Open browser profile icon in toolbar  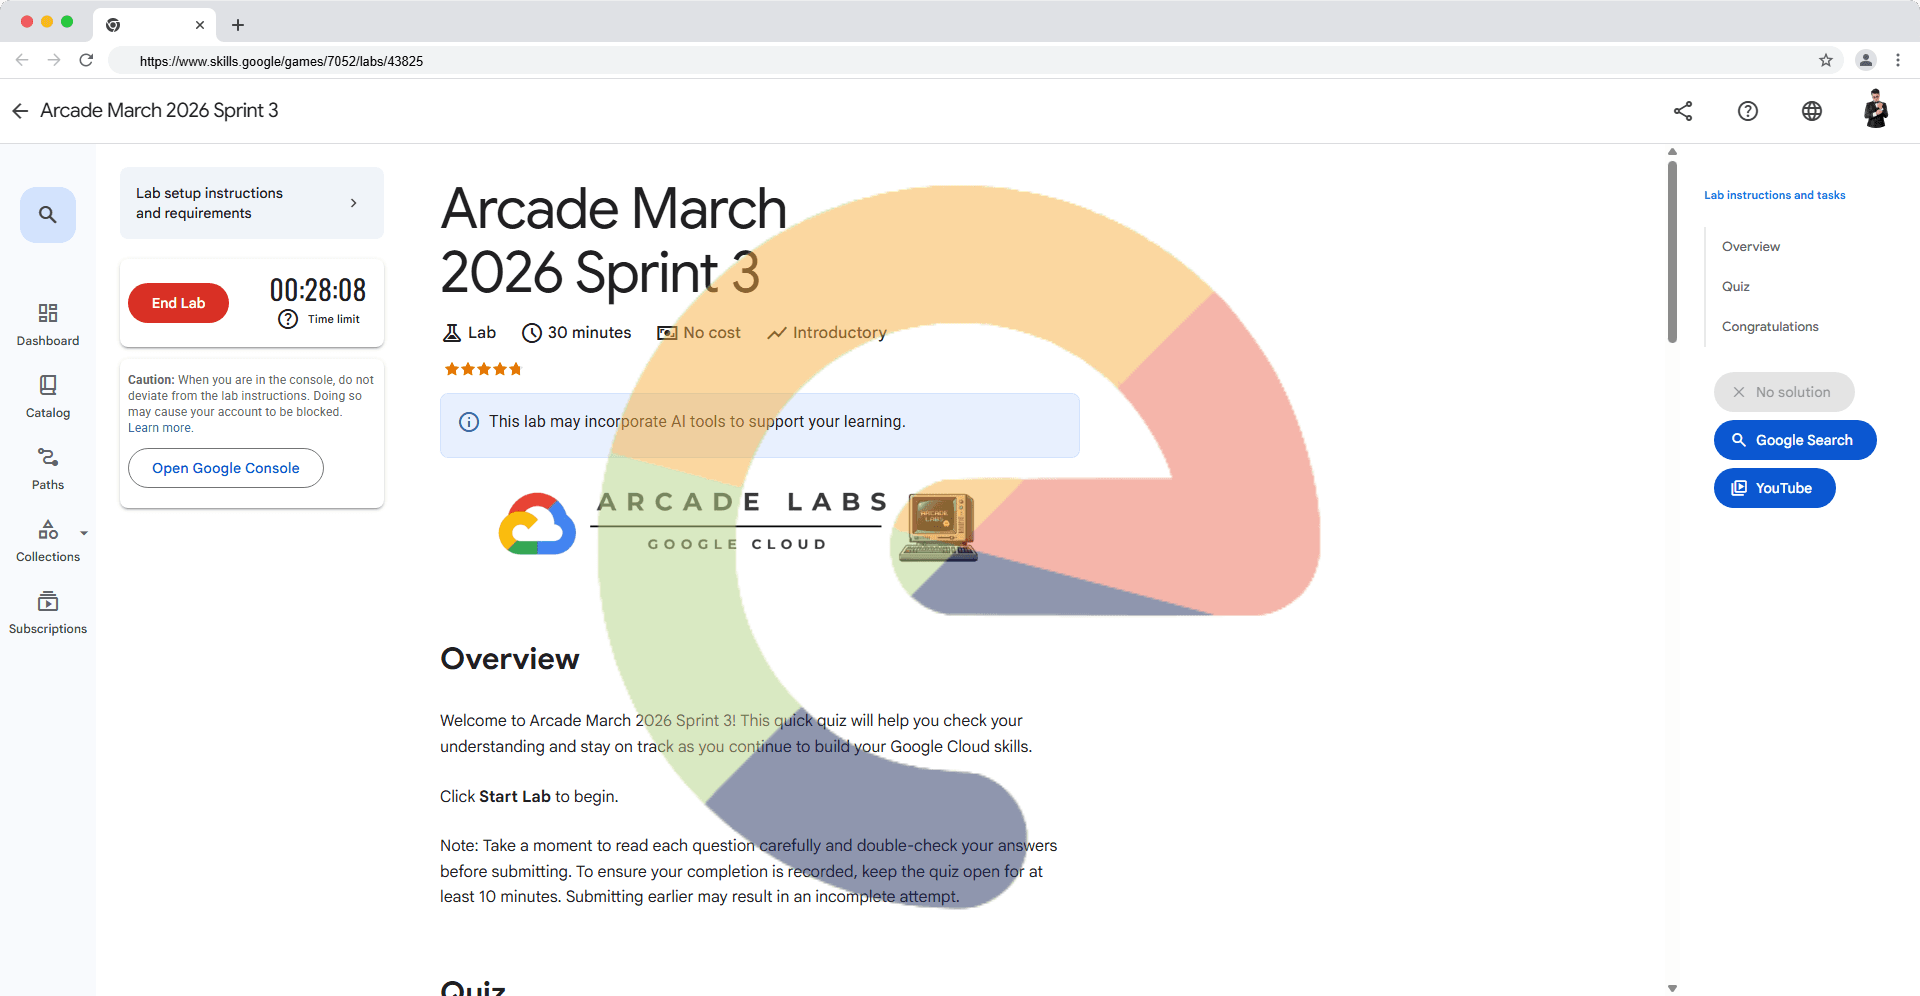tap(1866, 60)
